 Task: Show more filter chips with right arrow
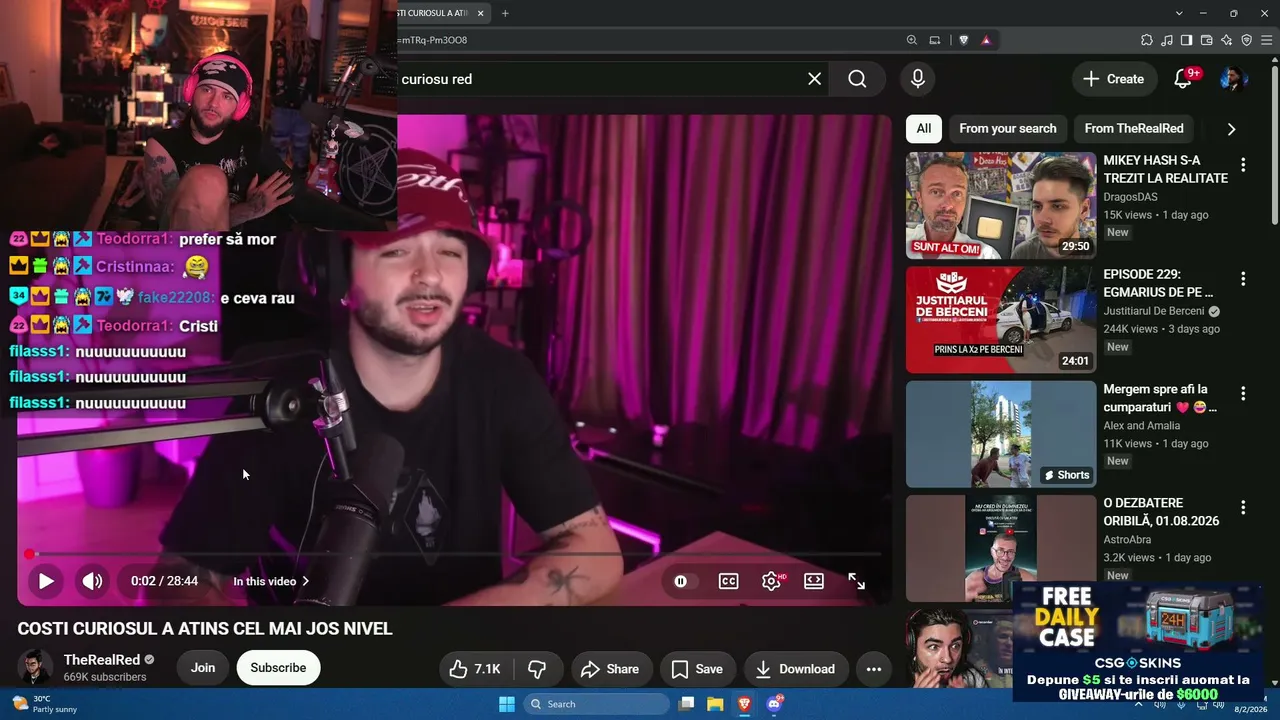point(1231,129)
